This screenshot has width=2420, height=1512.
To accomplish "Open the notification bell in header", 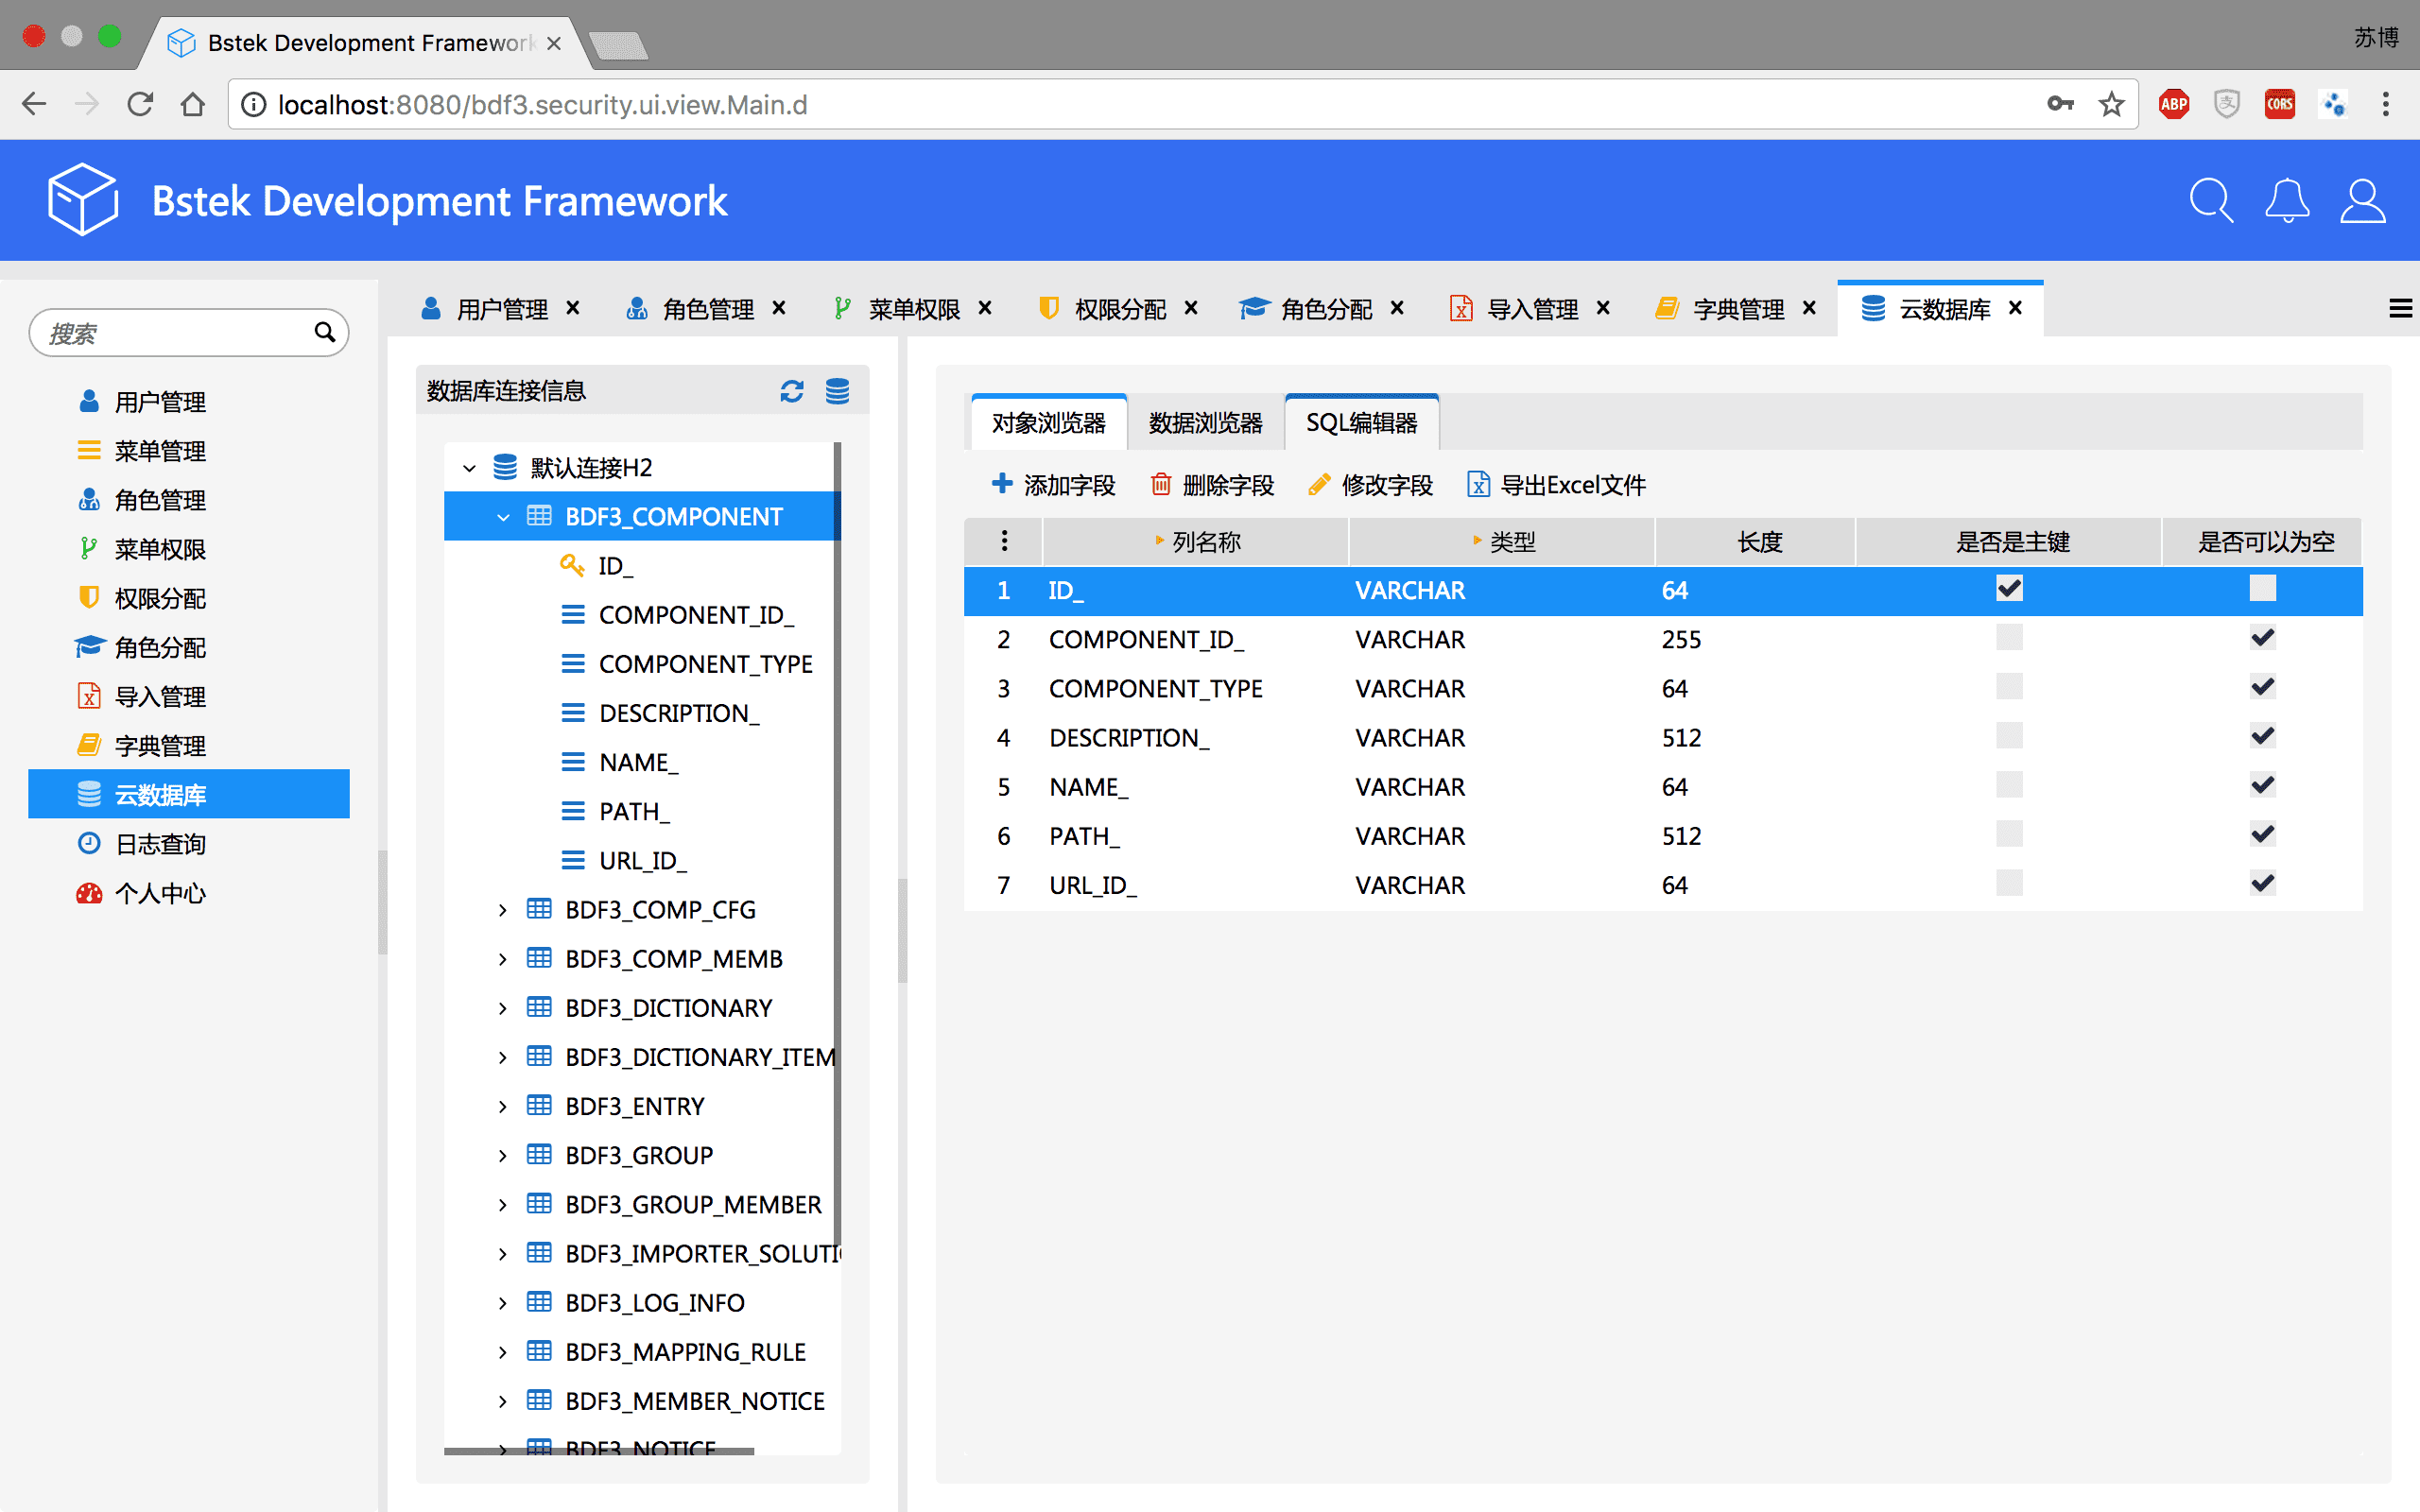I will 2286,201.
